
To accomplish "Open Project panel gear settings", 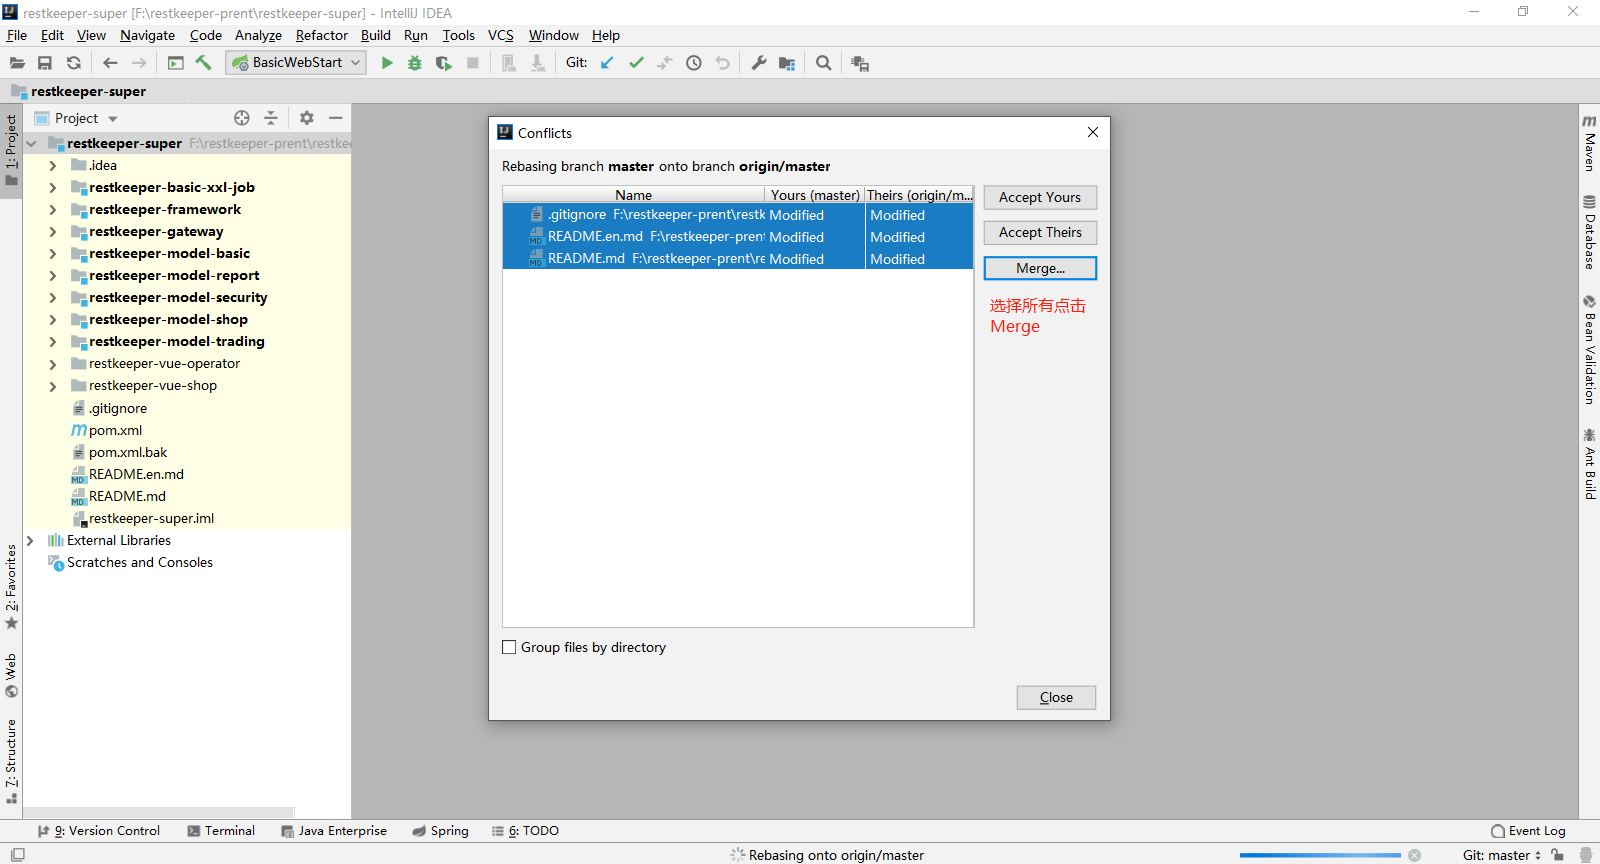I will coord(307,118).
